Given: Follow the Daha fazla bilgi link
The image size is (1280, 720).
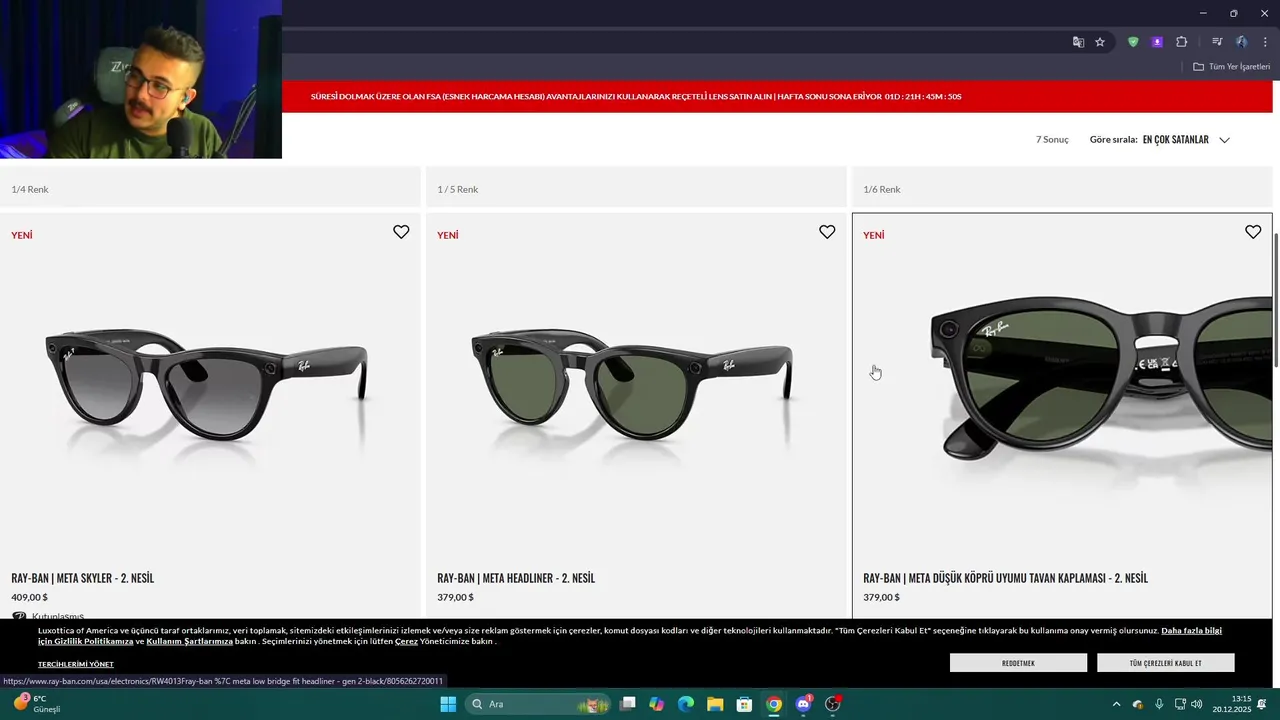Looking at the screenshot, I should point(1191,631).
